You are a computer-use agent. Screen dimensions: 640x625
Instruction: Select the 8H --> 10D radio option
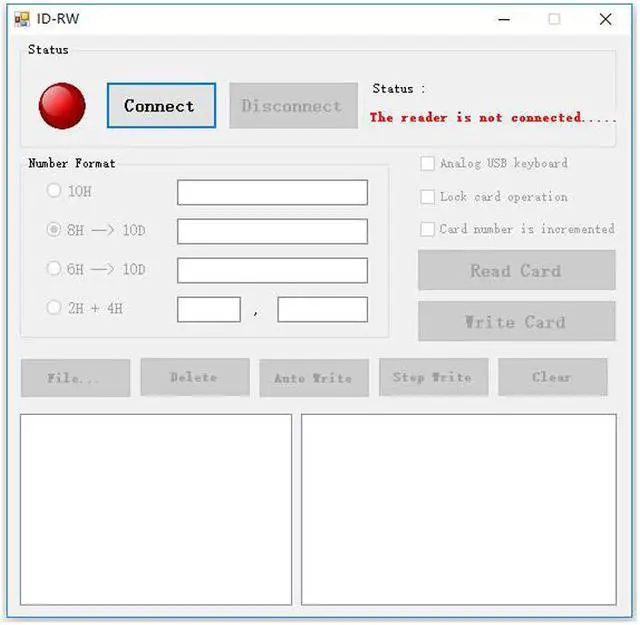point(53,229)
